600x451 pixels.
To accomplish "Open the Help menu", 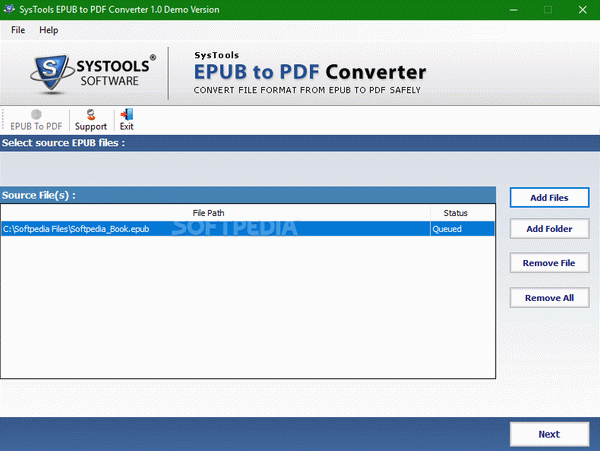I will point(49,30).
